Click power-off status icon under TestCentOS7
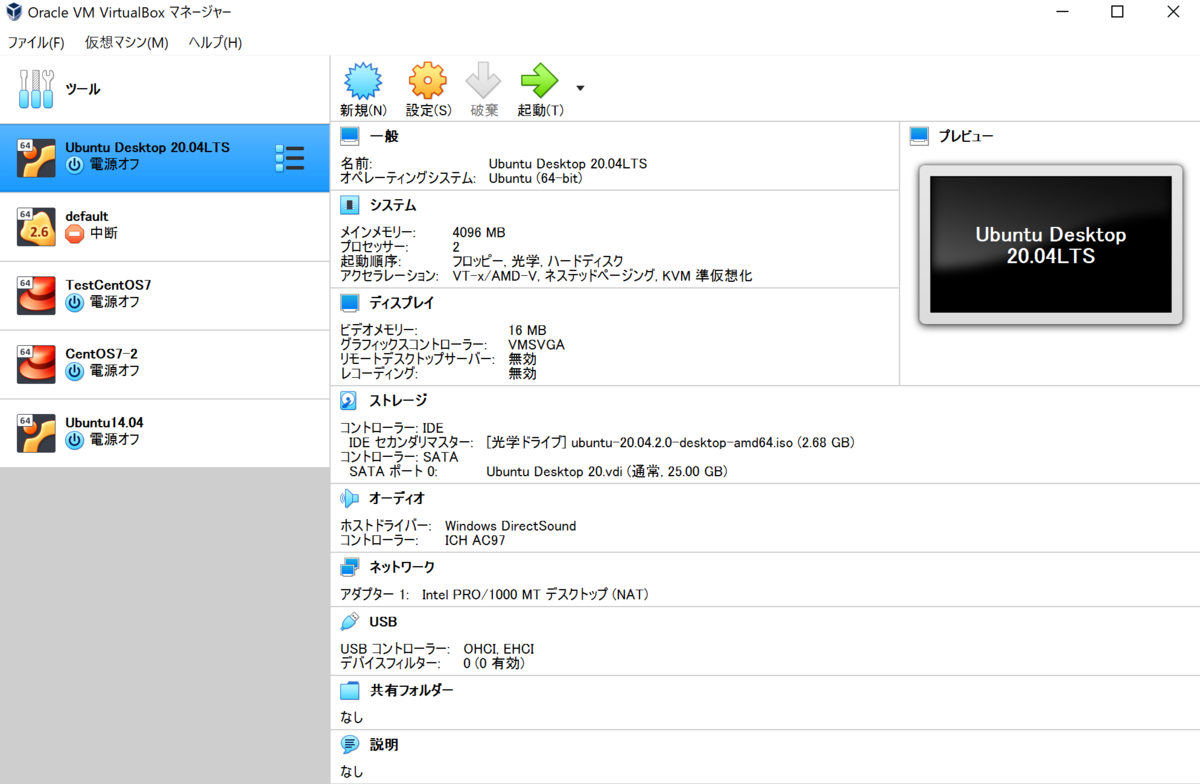This screenshot has height=784, width=1200. coord(74,302)
